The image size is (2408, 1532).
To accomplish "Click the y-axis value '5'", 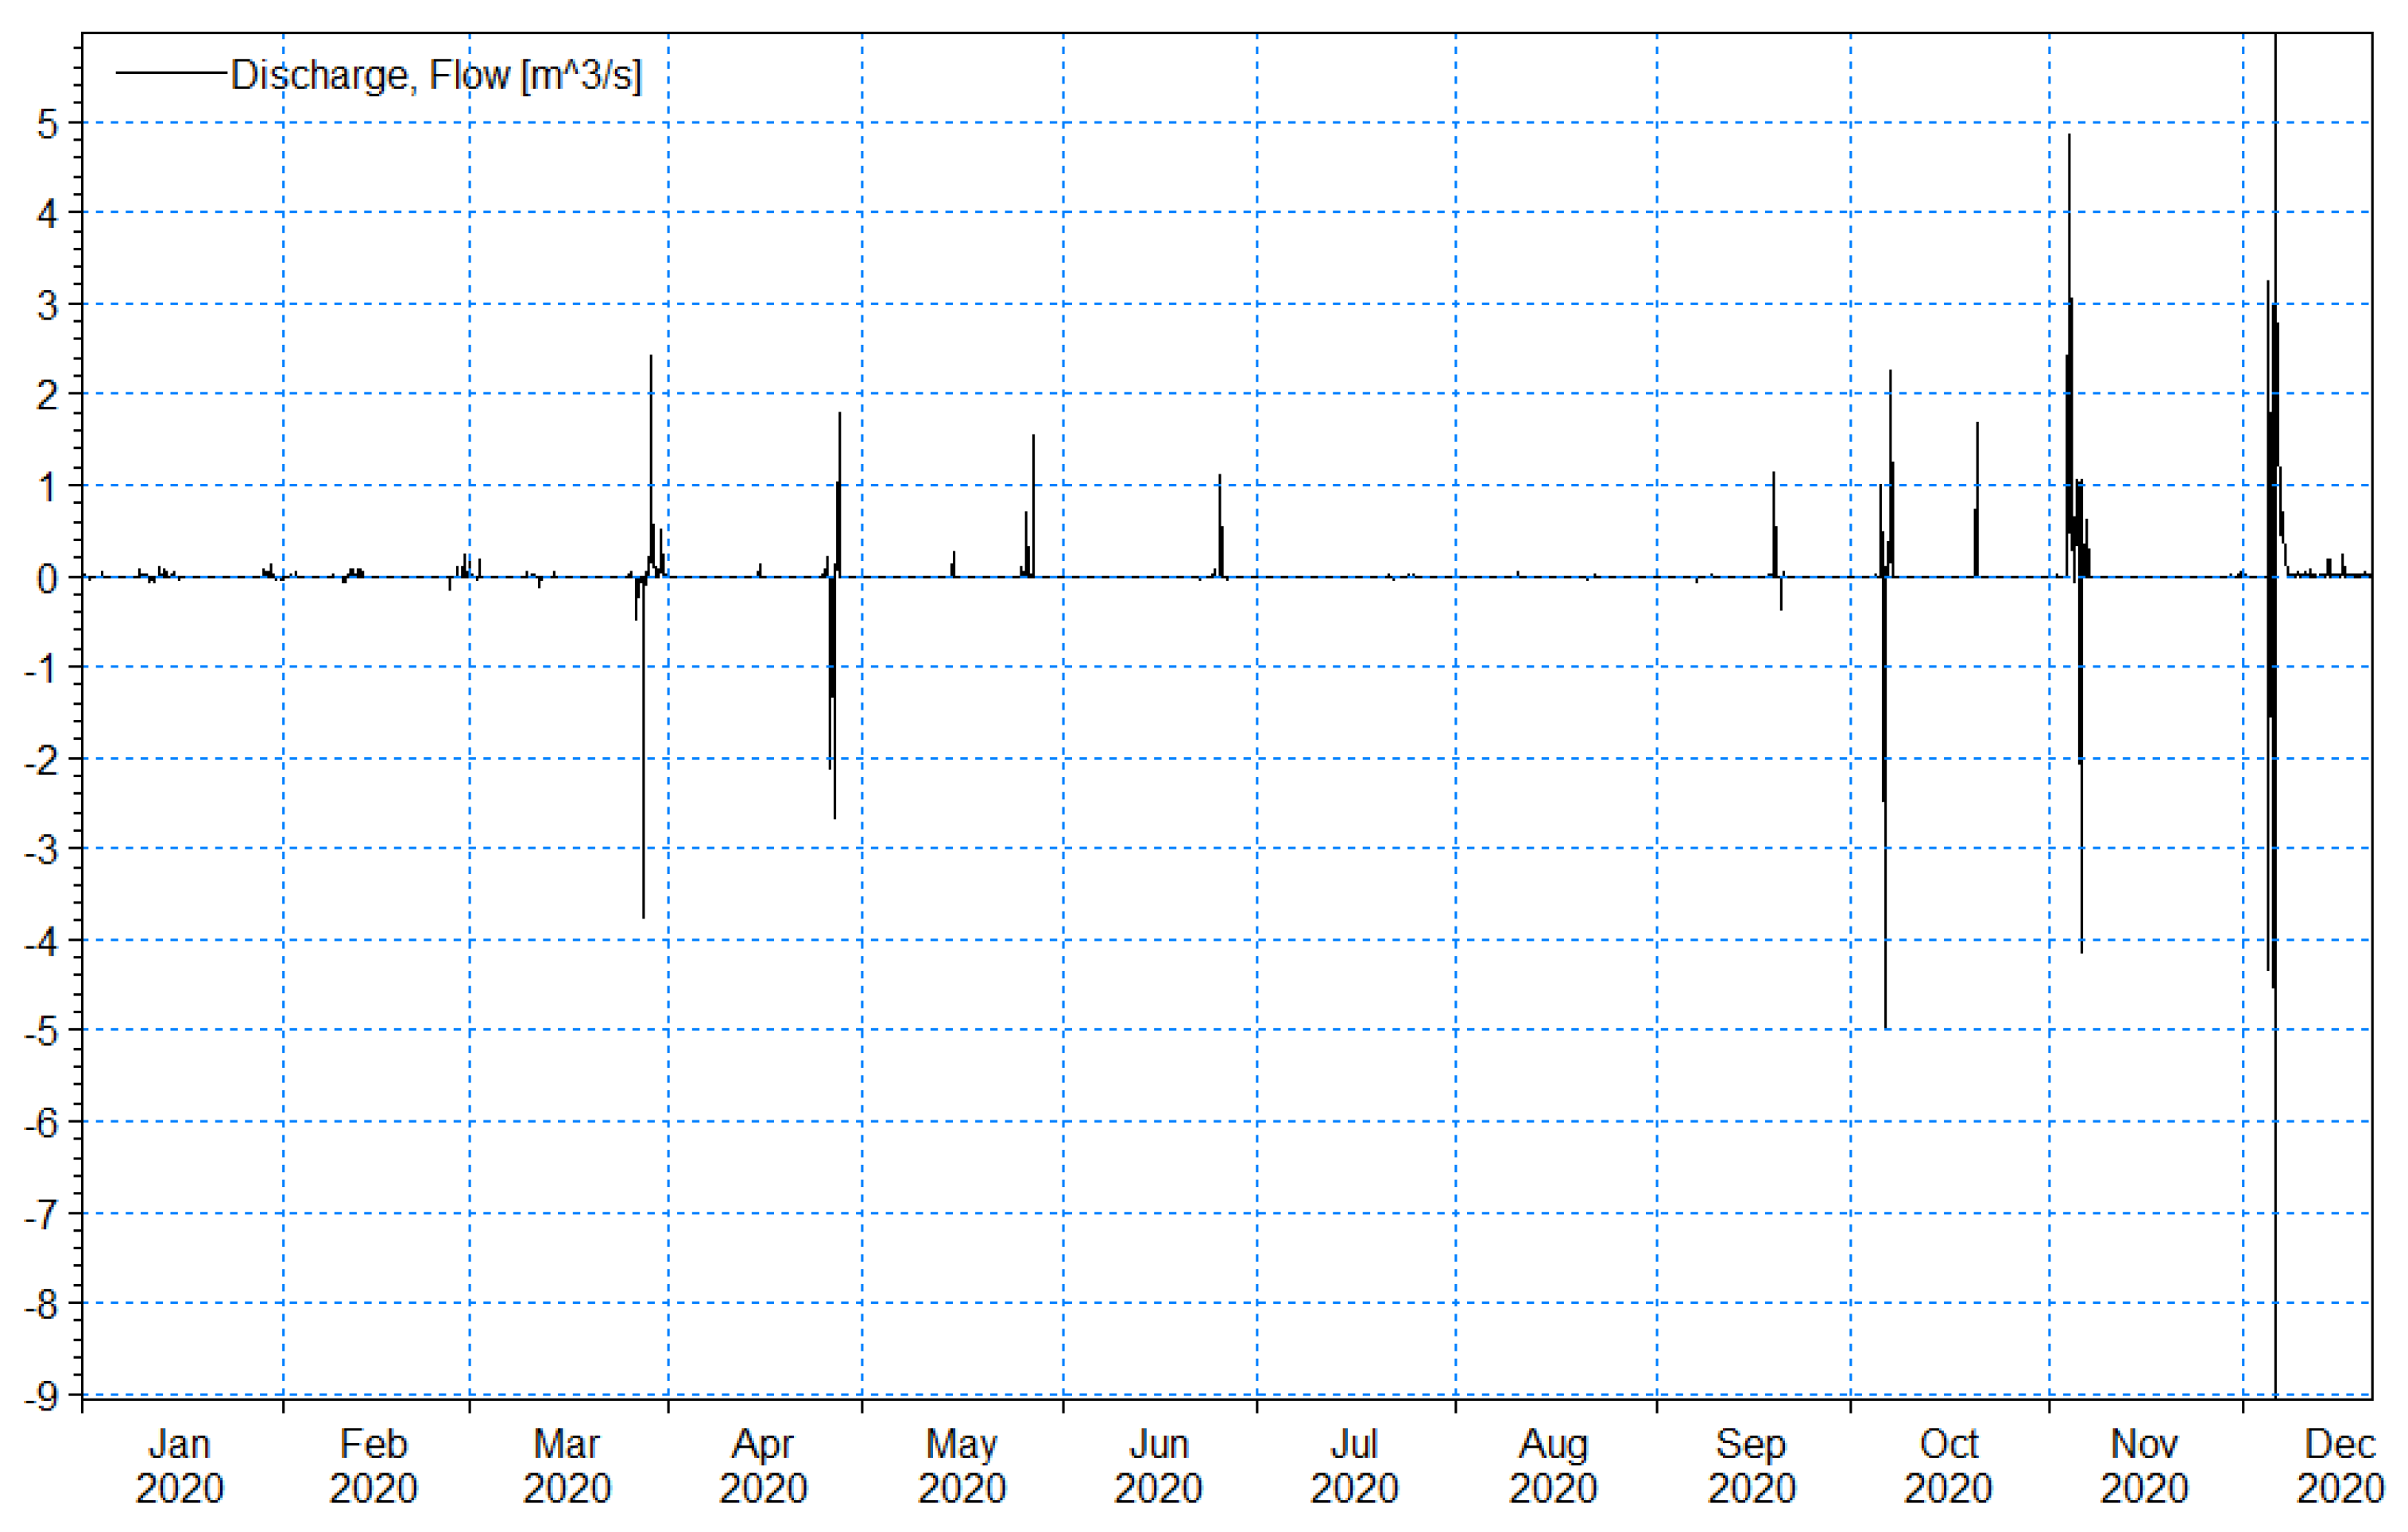I will tap(47, 124).
